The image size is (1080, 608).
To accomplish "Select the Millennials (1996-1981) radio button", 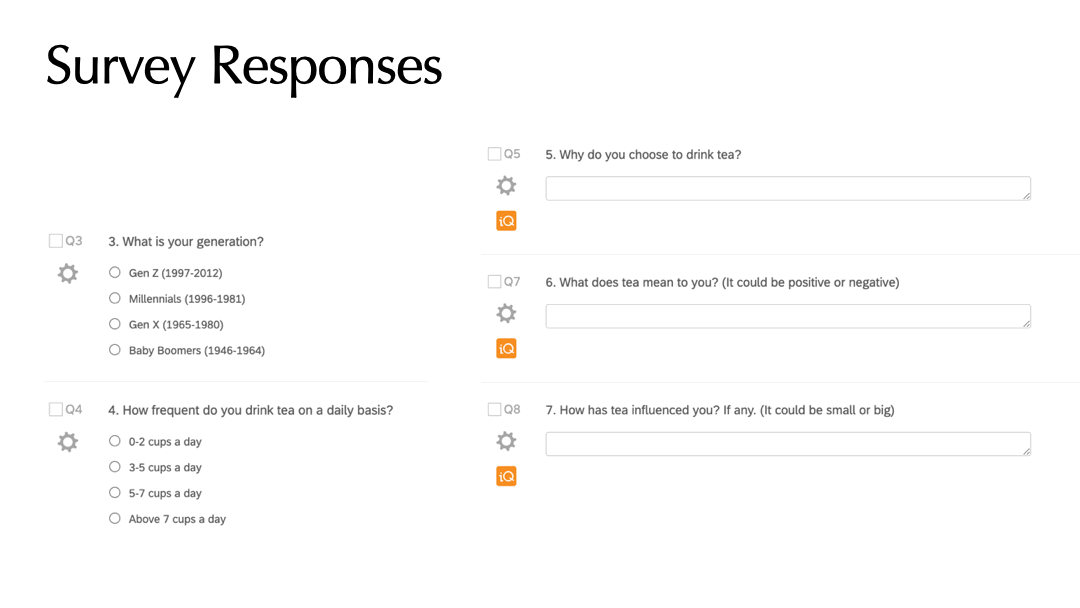I will (114, 298).
